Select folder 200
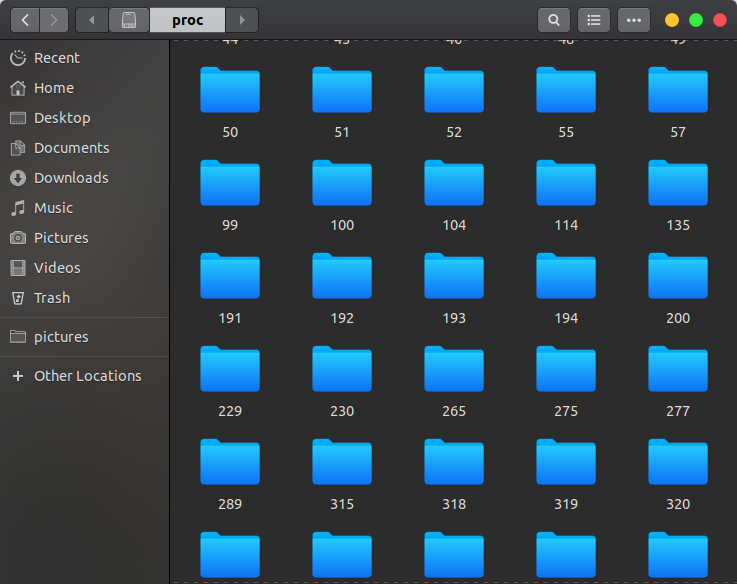This screenshot has height=584, width=737. (678, 276)
